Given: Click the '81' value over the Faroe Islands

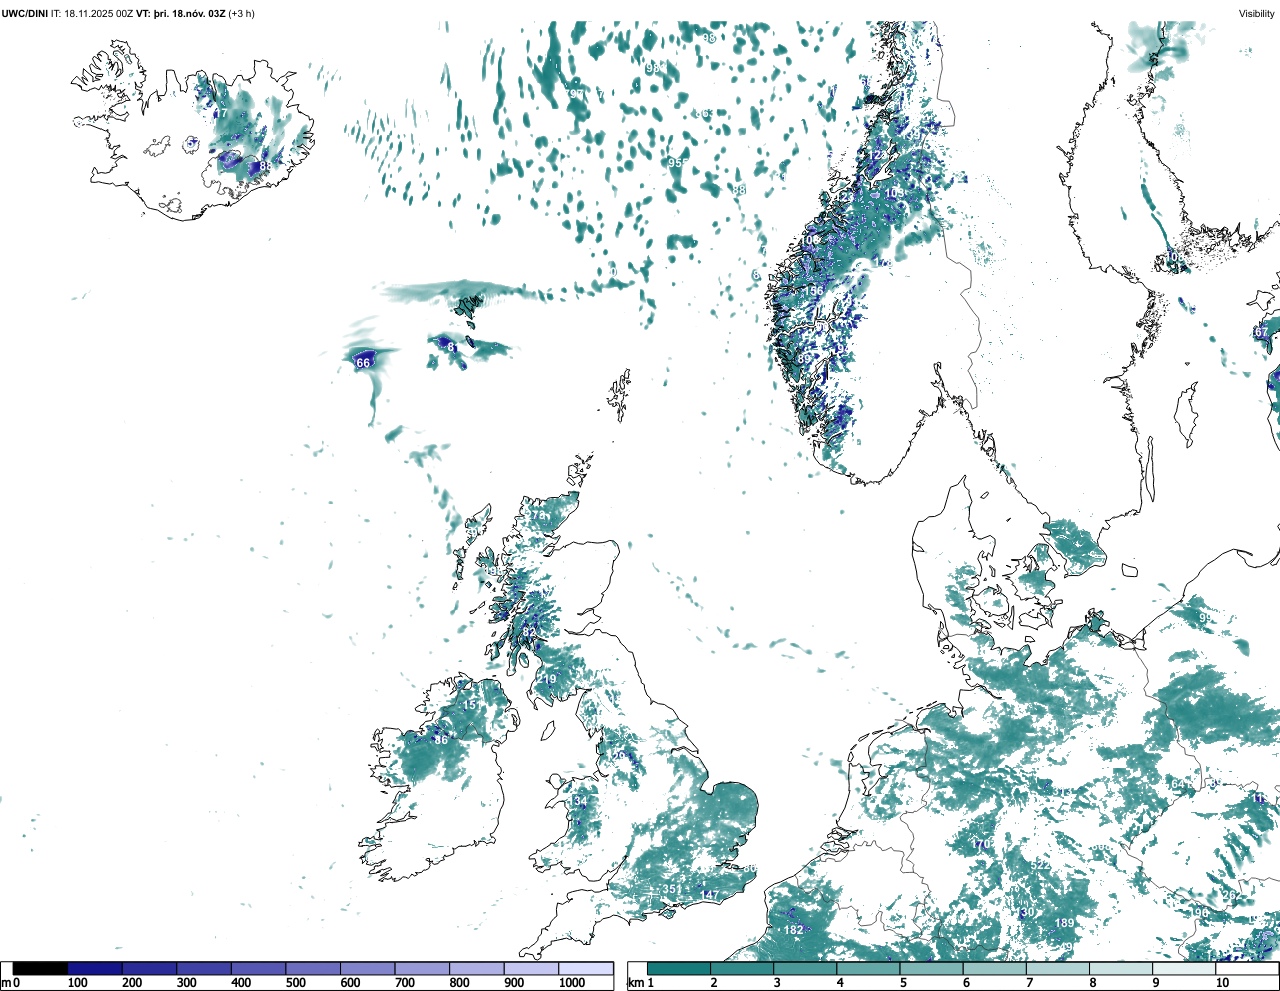Looking at the screenshot, I should point(451,348).
